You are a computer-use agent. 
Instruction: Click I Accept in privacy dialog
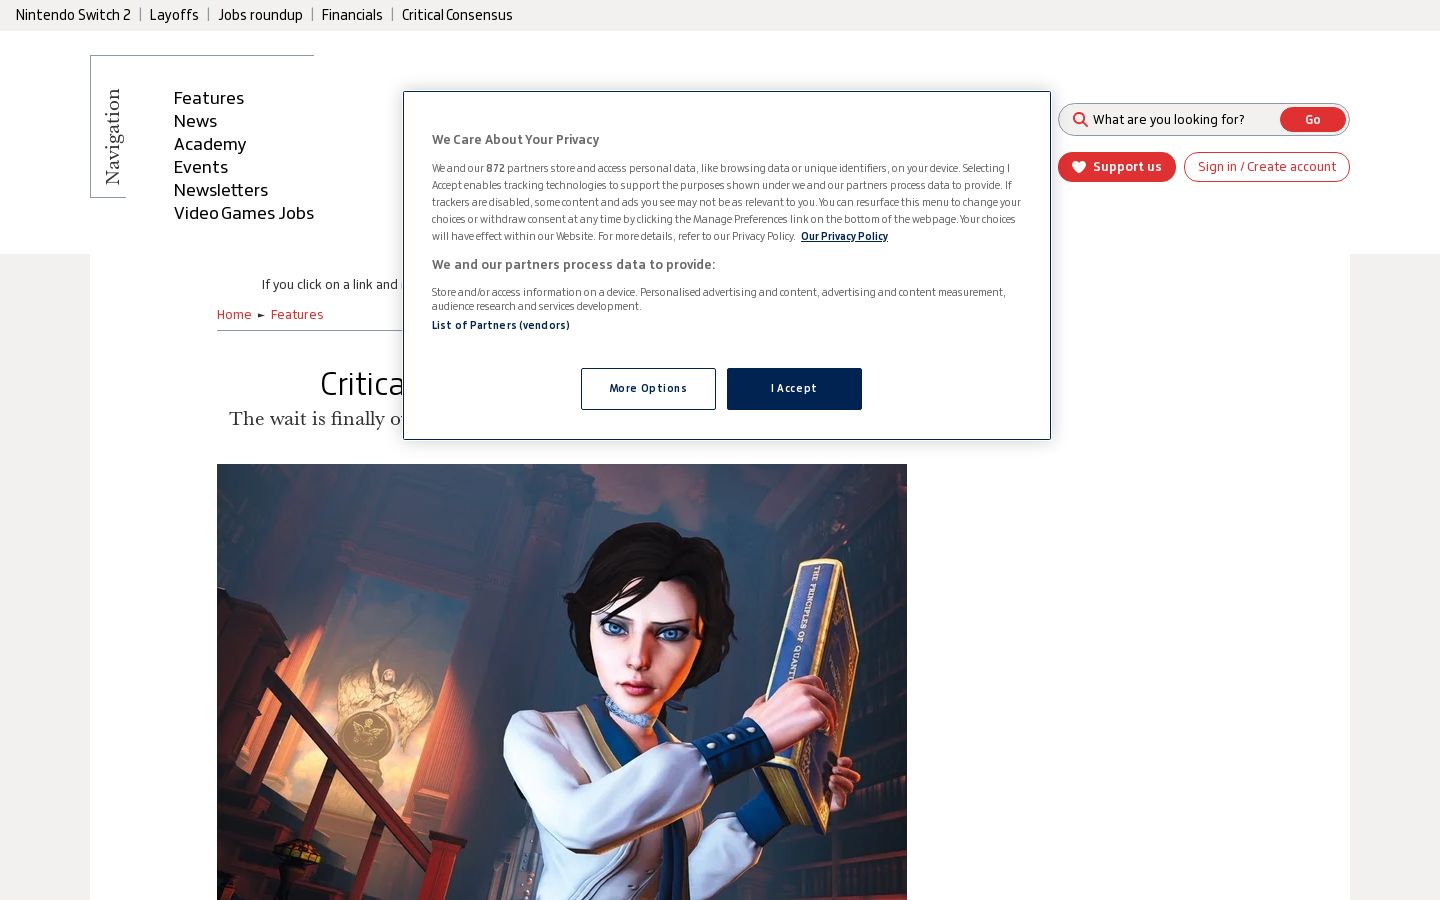point(794,389)
